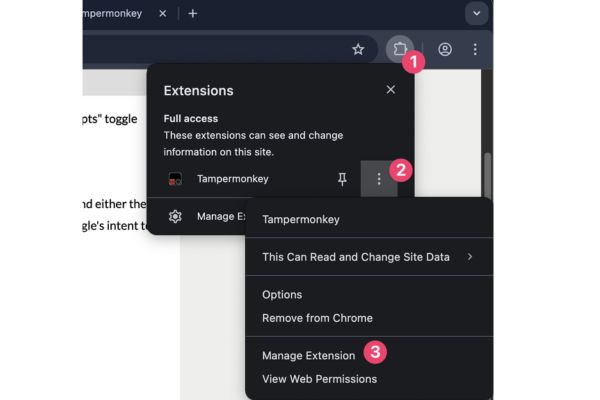Choose Options from the context menu
Viewport: 600px width, 400px height.
click(282, 295)
